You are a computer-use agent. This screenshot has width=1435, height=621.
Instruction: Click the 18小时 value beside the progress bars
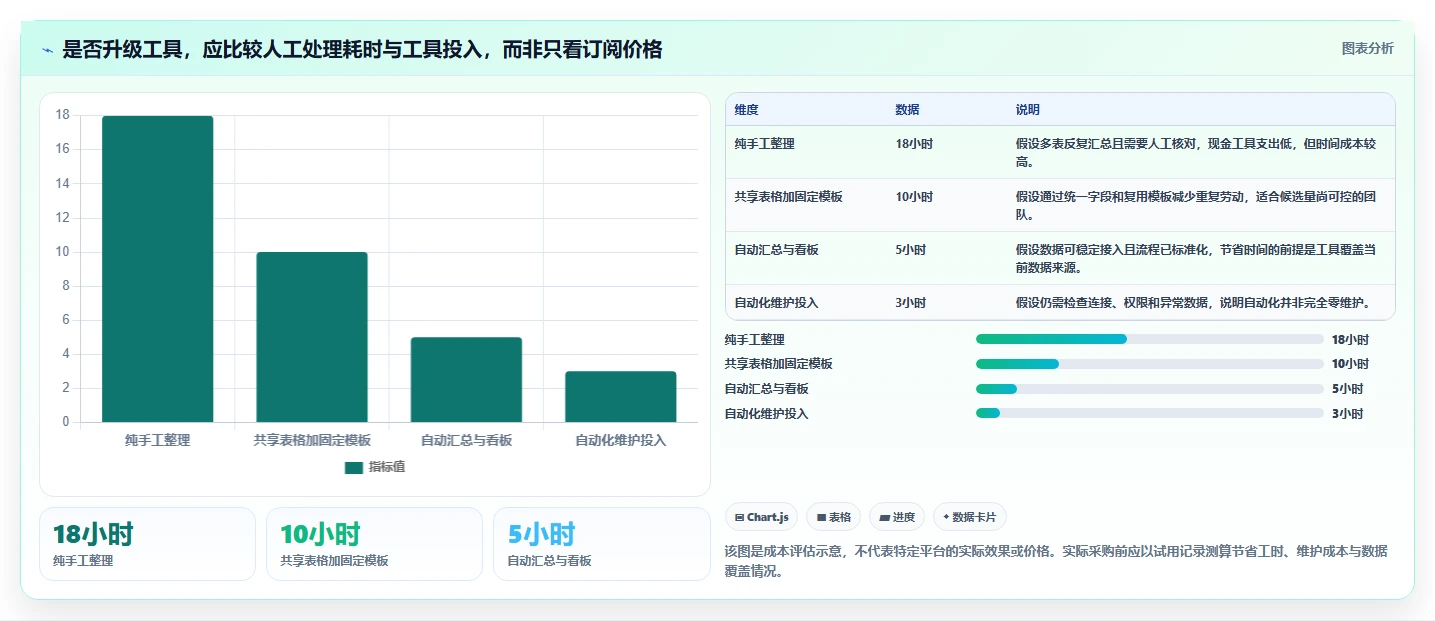pyautogui.click(x=1350, y=340)
